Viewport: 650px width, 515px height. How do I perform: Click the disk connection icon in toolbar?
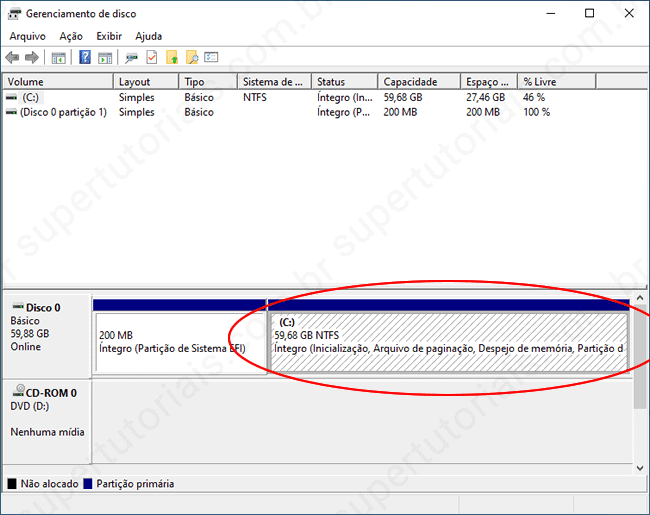click(132, 57)
